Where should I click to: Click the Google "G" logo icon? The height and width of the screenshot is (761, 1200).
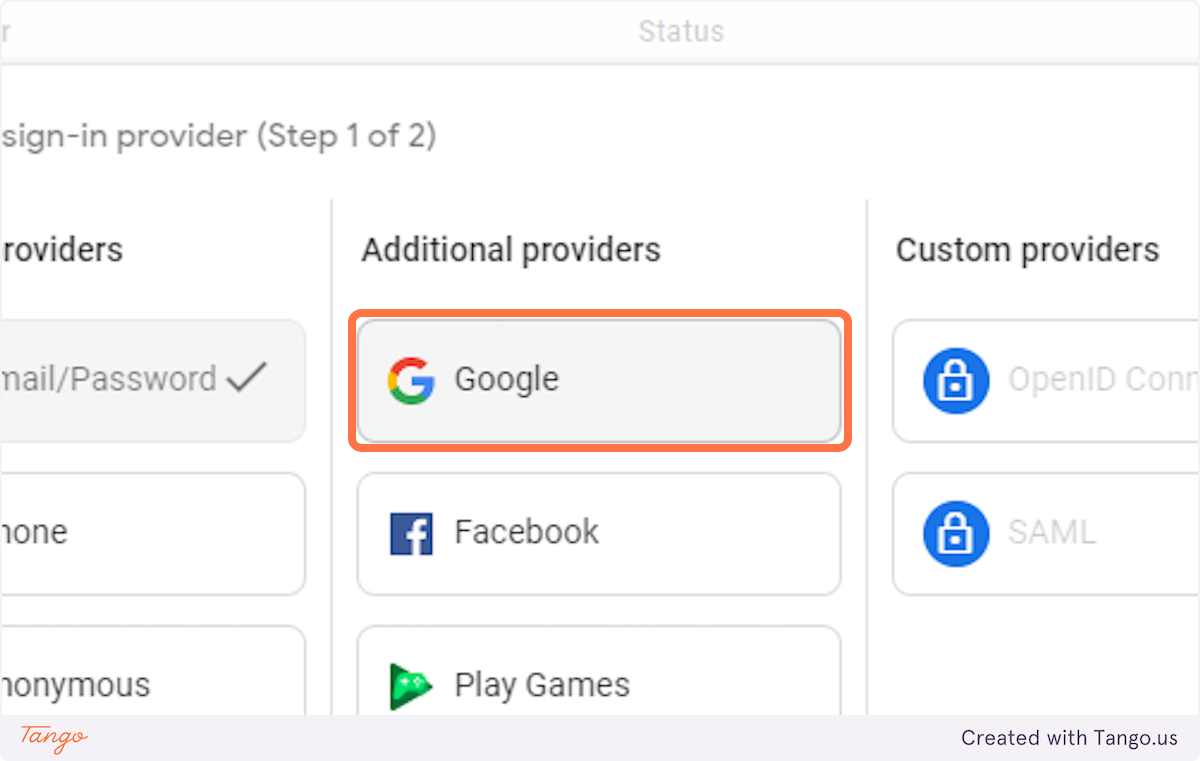(411, 380)
